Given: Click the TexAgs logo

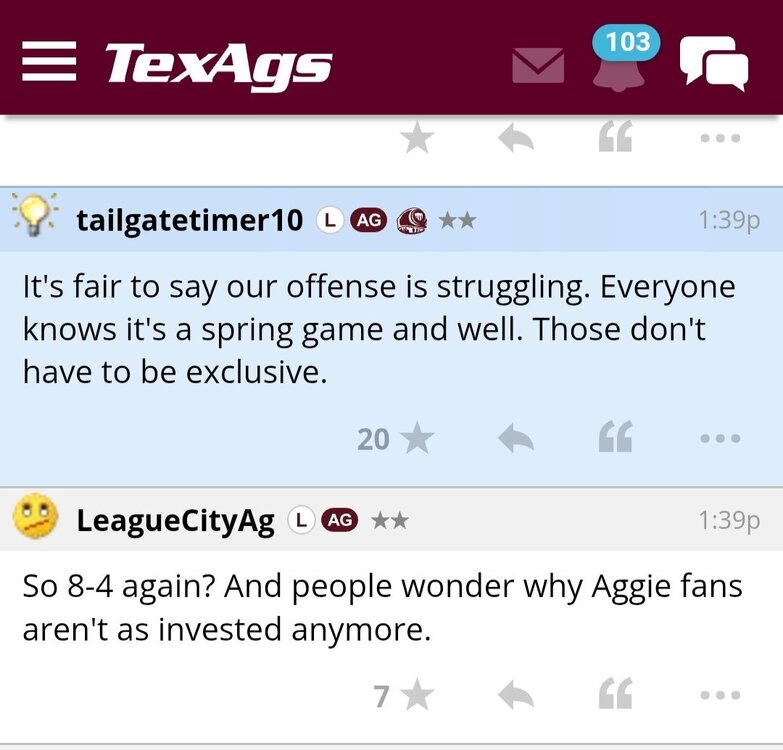Looking at the screenshot, I should click(x=218, y=64).
